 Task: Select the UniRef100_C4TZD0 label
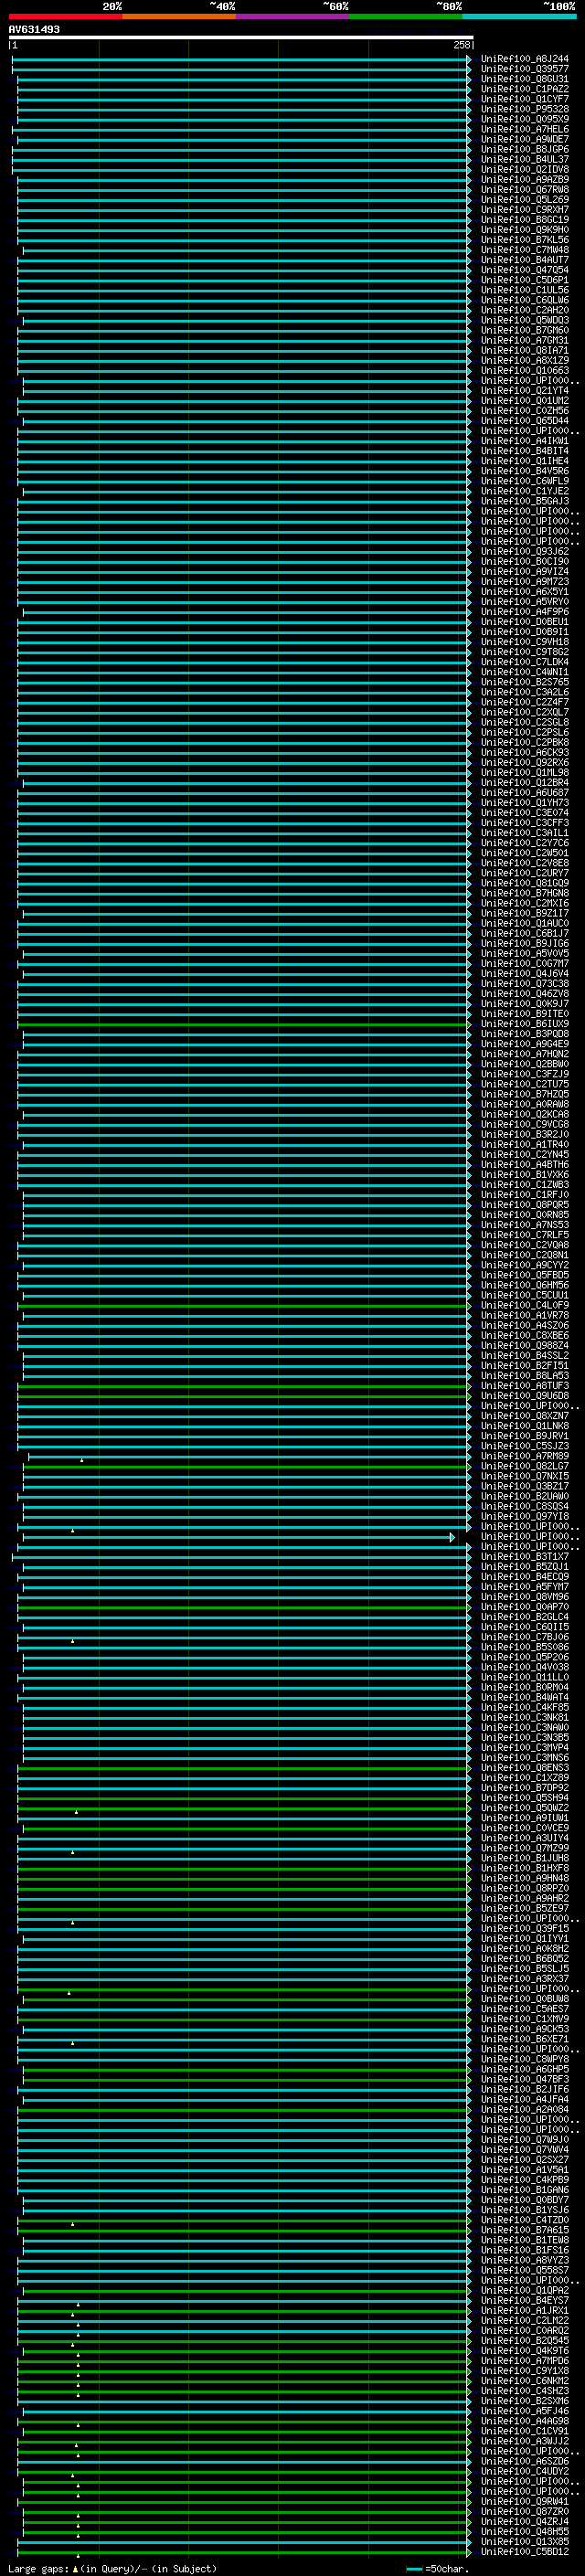(524, 2219)
